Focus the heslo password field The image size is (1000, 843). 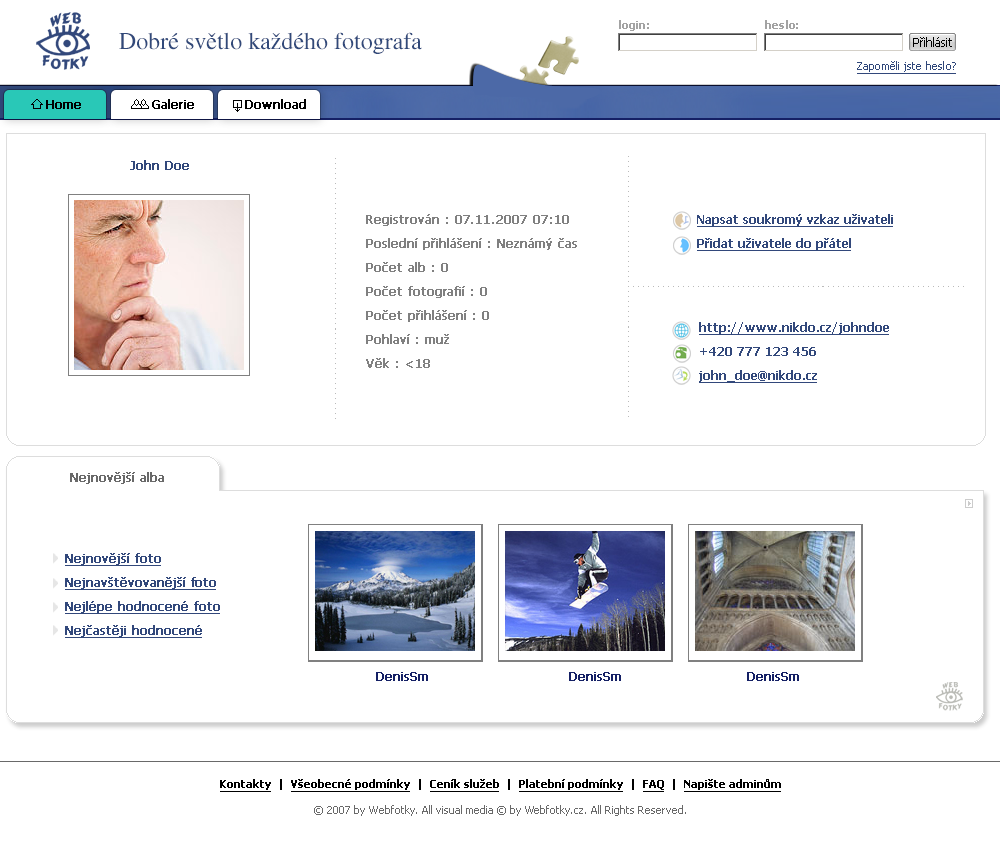[x=834, y=42]
